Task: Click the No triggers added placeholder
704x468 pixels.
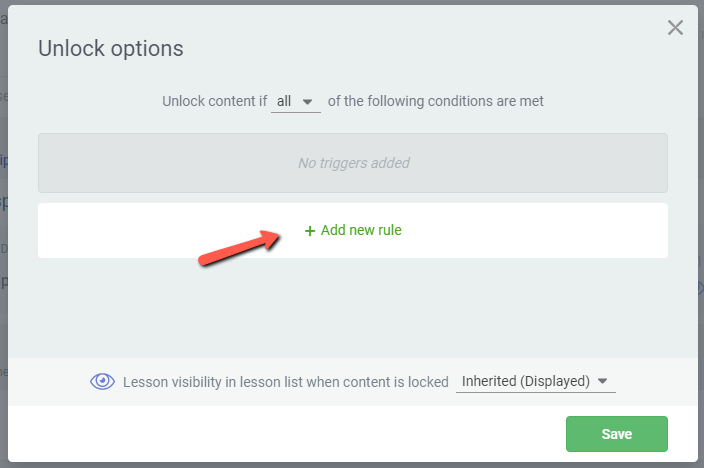Action: point(353,163)
